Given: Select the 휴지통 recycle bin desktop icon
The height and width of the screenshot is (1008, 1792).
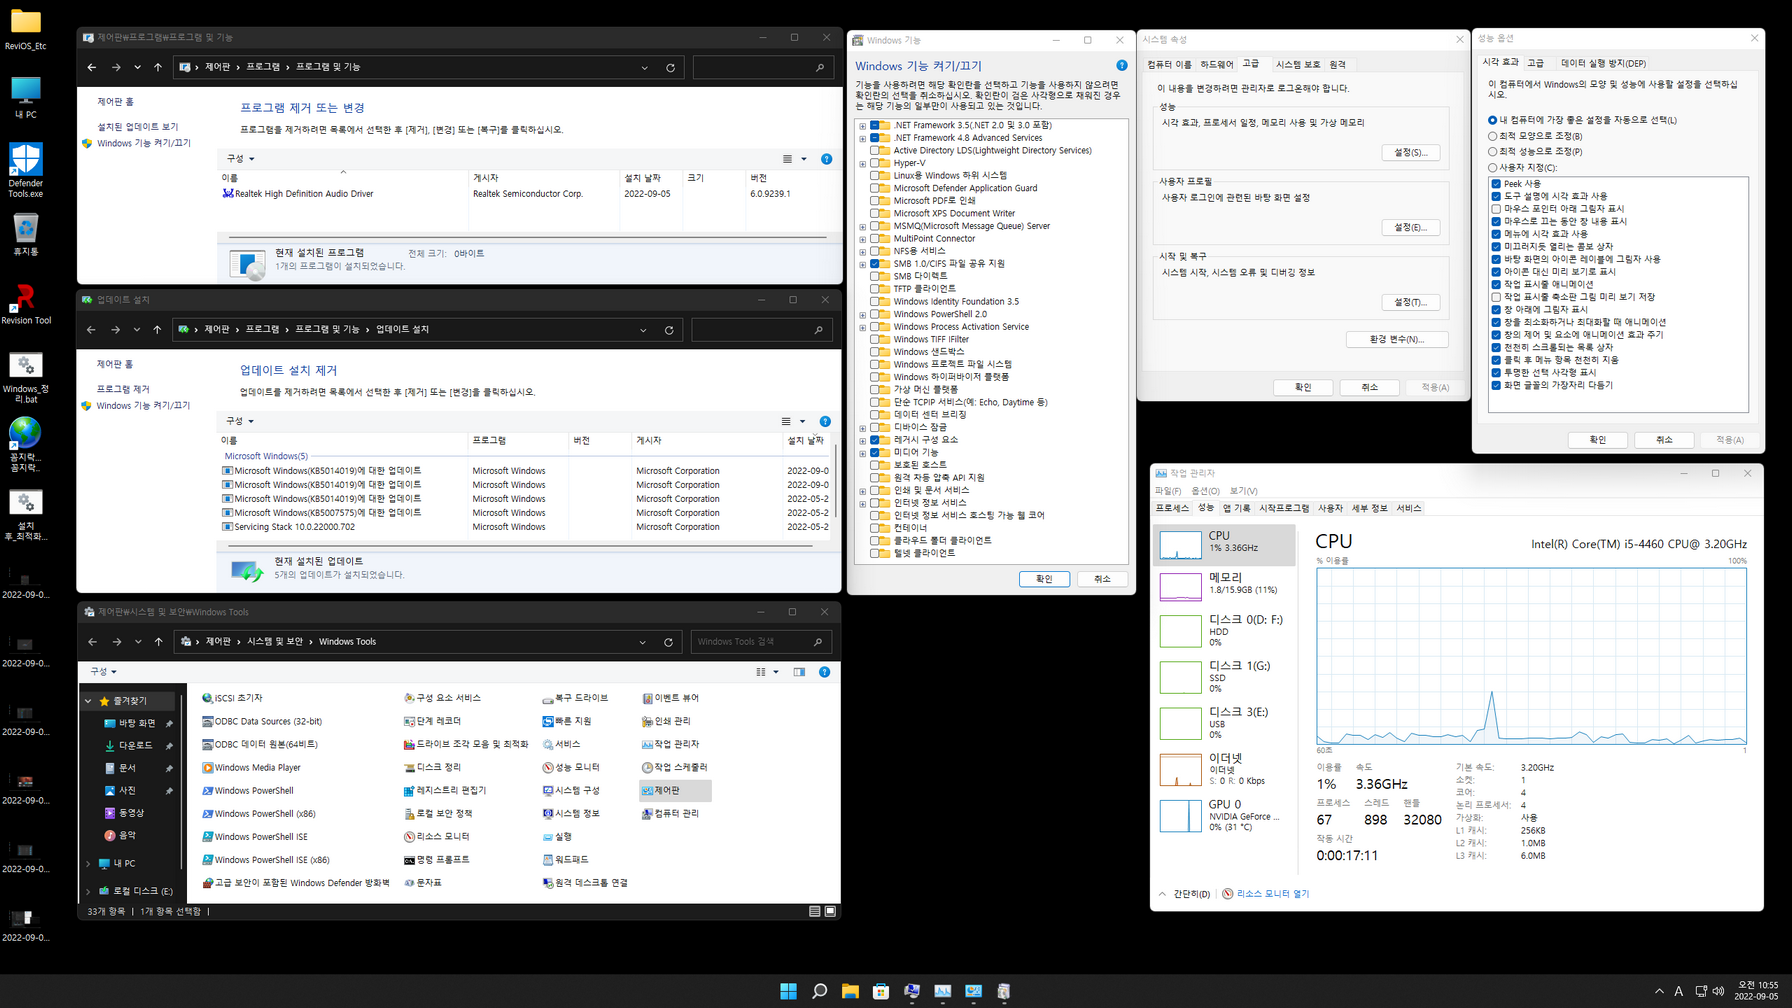Looking at the screenshot, I should pyautogui.click(x=25, y=236).
